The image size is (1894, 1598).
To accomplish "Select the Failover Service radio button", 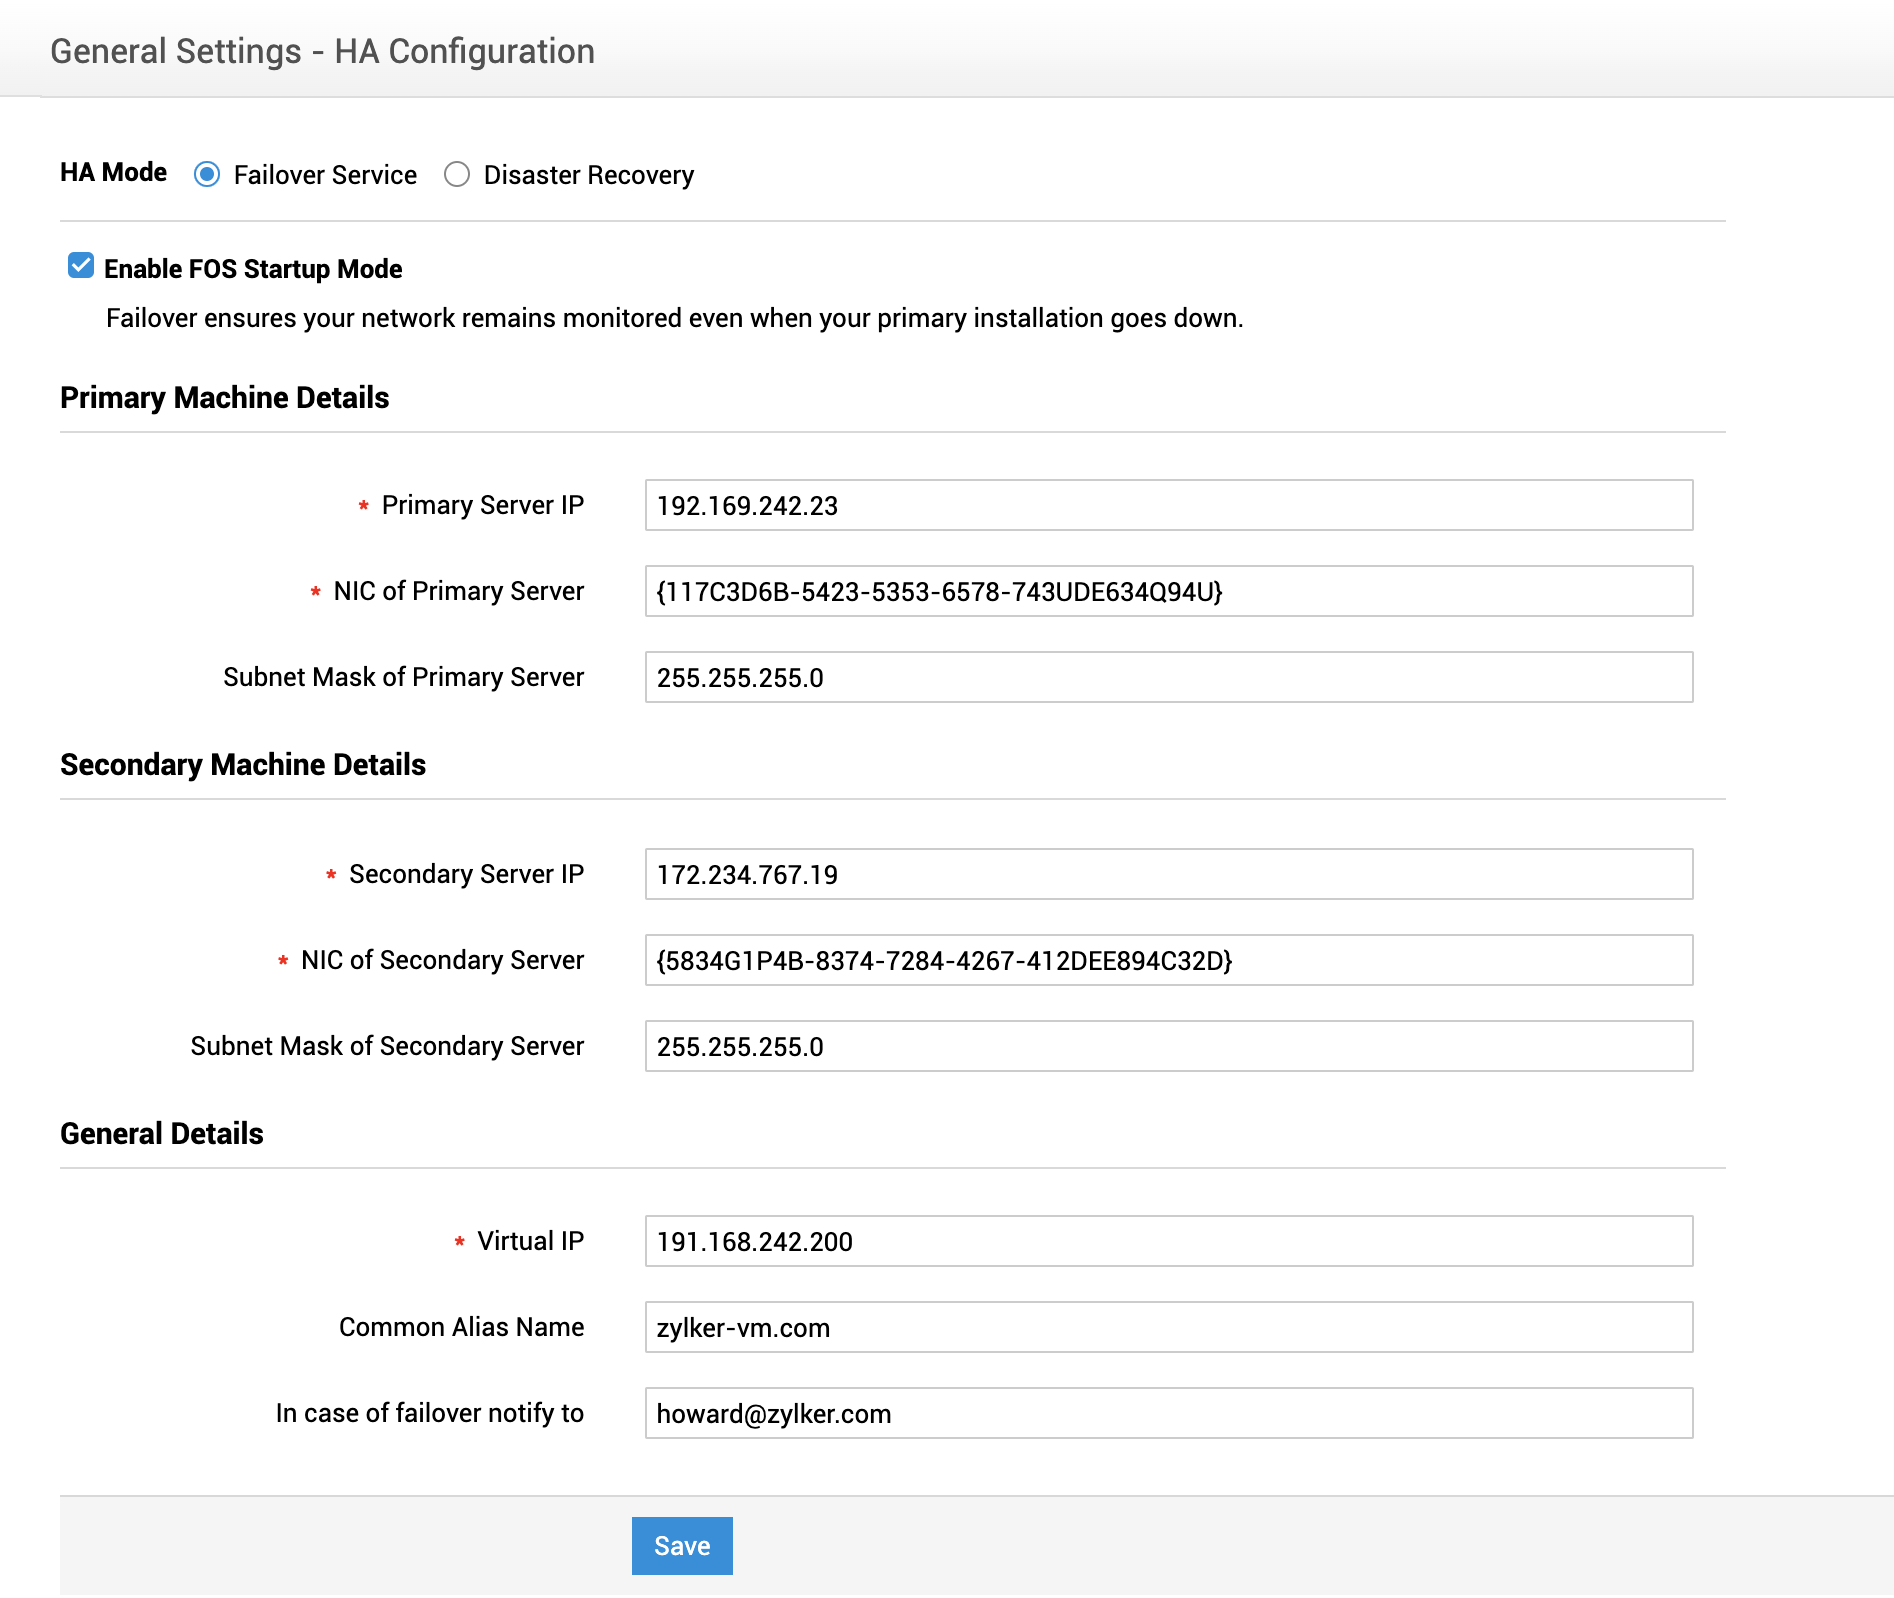I will [x=207, y=175].
